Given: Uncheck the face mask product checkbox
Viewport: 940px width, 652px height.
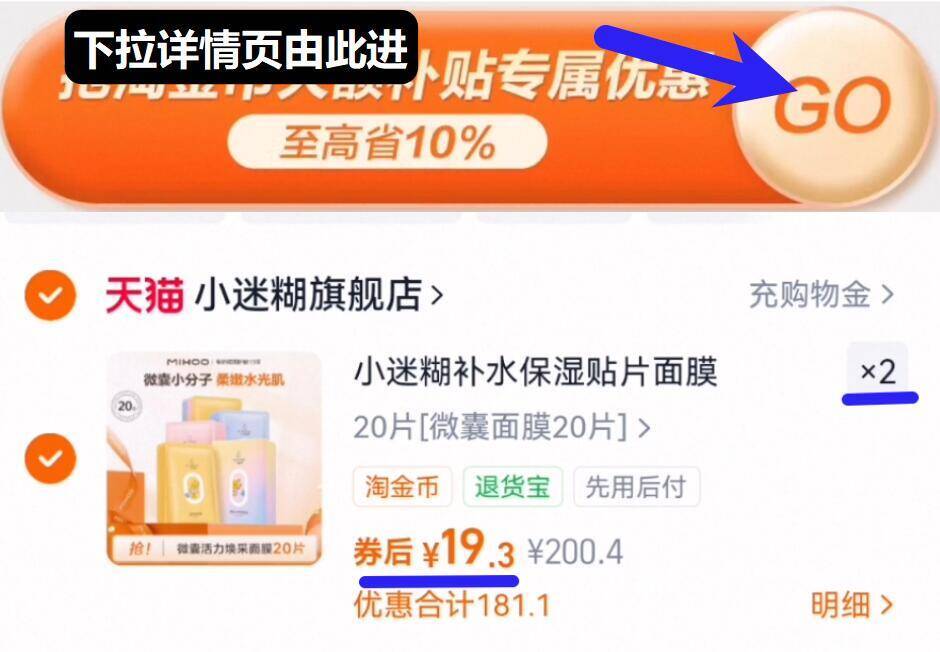Looking at the screenshot, I should point(50,458).
